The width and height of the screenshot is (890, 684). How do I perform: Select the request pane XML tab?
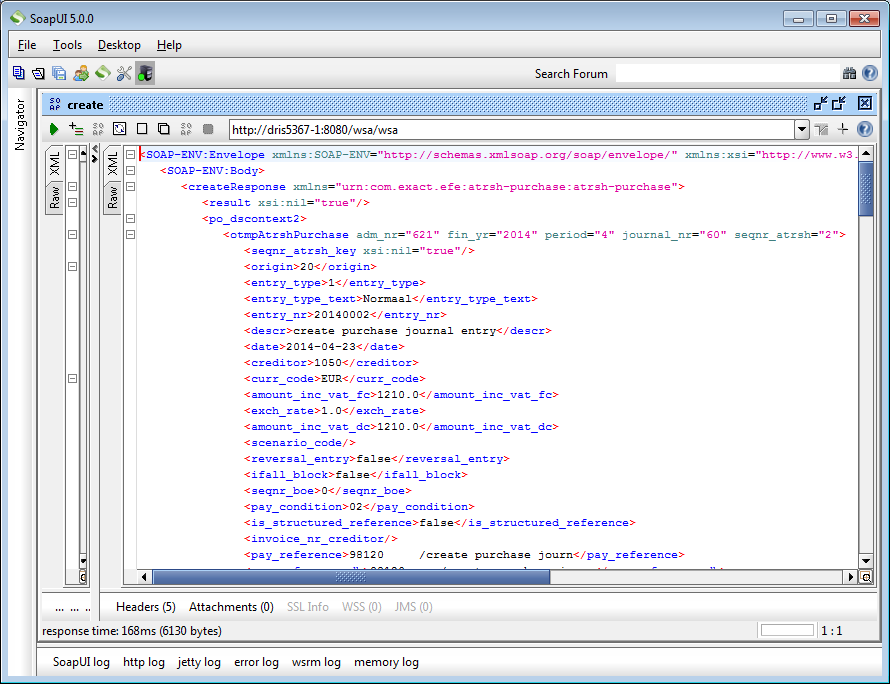pos(54,163)
